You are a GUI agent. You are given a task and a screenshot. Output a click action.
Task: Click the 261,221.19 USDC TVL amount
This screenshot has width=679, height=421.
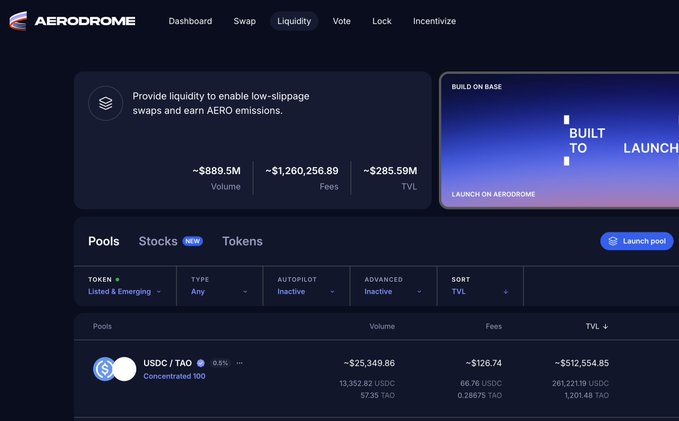[x=581, y=383]
